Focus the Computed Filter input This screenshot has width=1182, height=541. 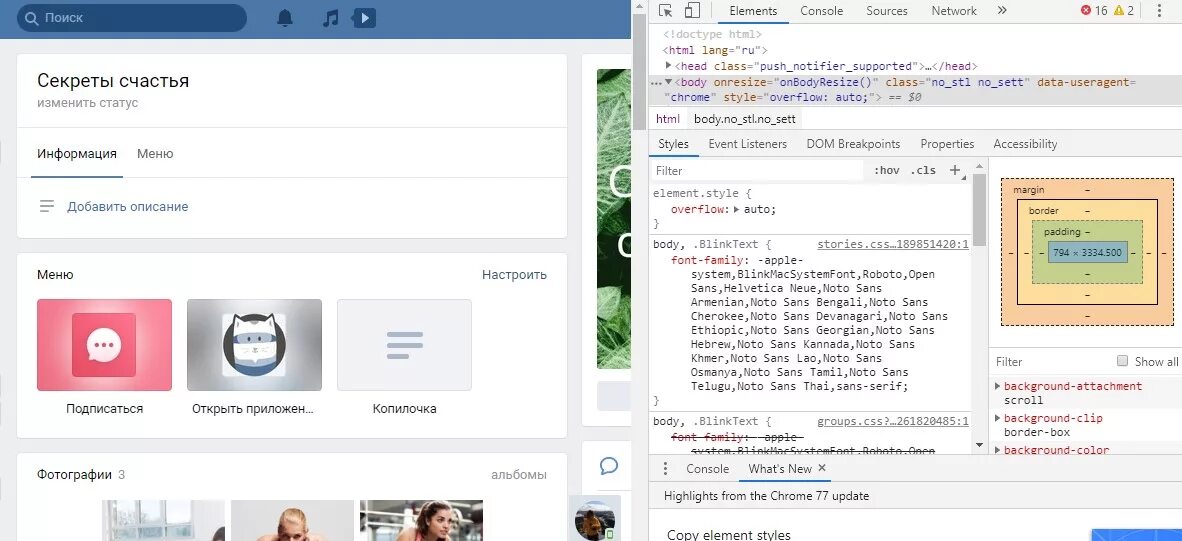click(x=1052, y=361)
